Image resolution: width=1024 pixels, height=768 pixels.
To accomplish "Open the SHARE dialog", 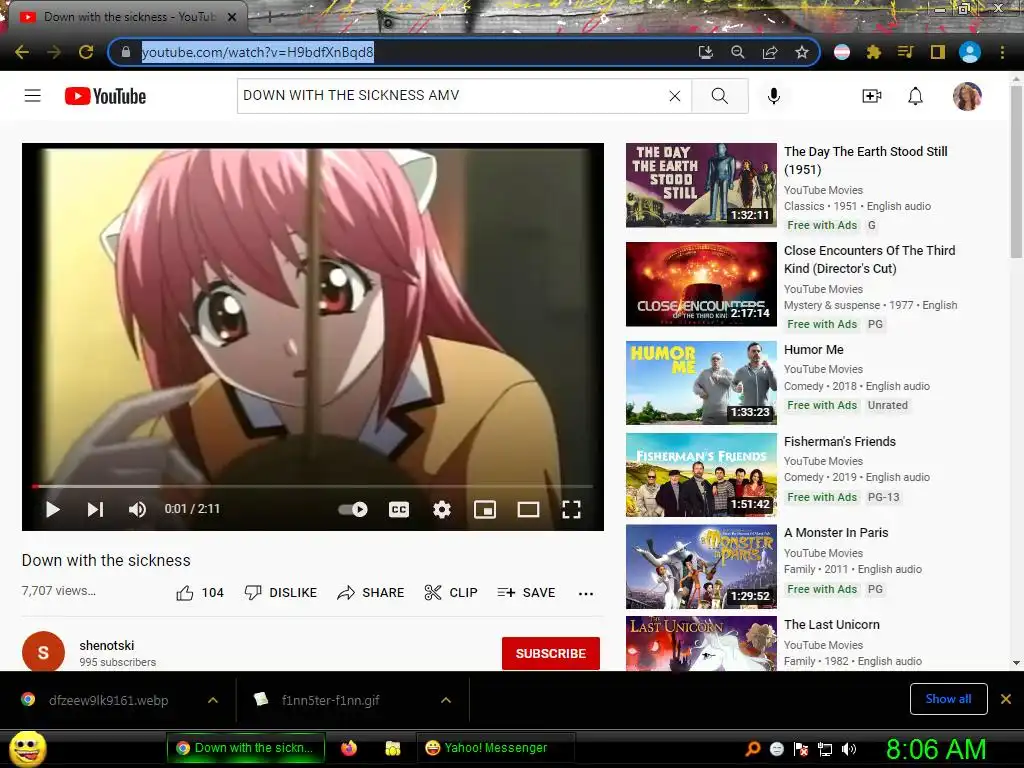I will [x=371, y=593].
